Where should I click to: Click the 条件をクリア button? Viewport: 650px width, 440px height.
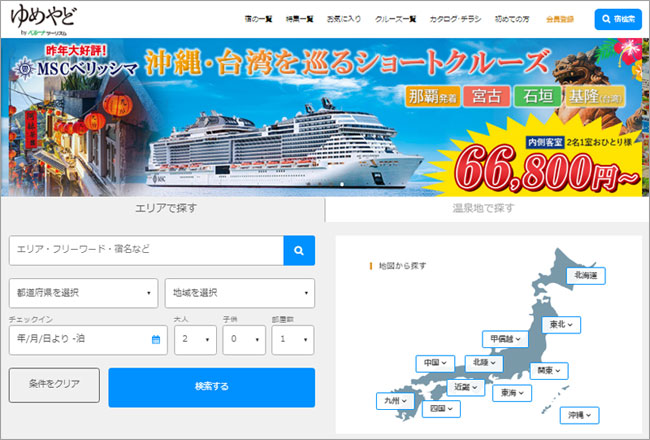tap(54, 385)
